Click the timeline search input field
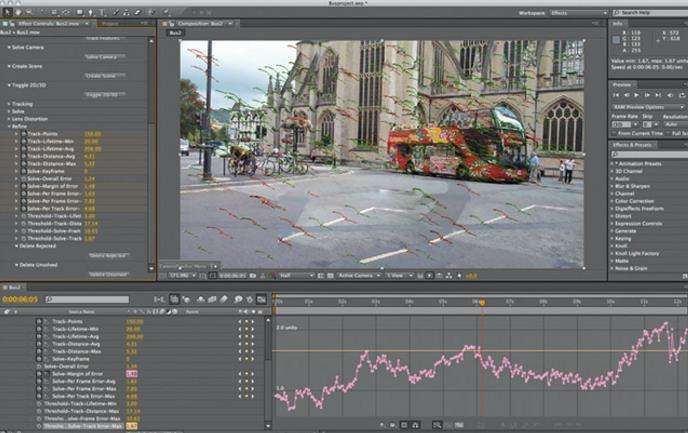Viewport: 688px width, 433px height. (x=87, y=299)
